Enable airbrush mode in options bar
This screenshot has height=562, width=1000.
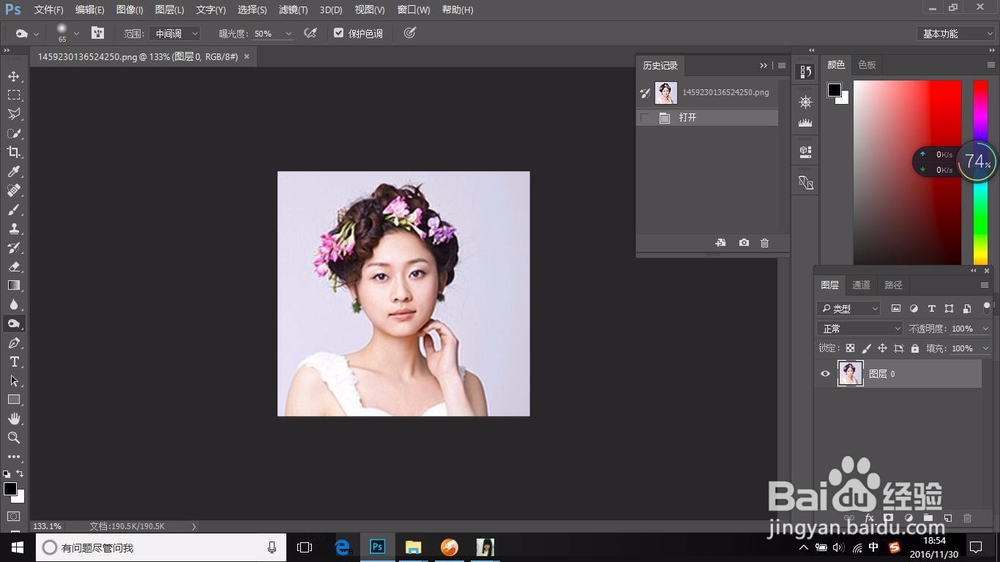coord(311,33)
